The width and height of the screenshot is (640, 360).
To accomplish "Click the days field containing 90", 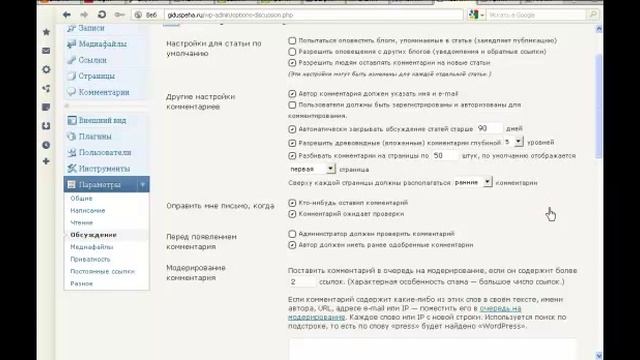I will pos(489,129).
